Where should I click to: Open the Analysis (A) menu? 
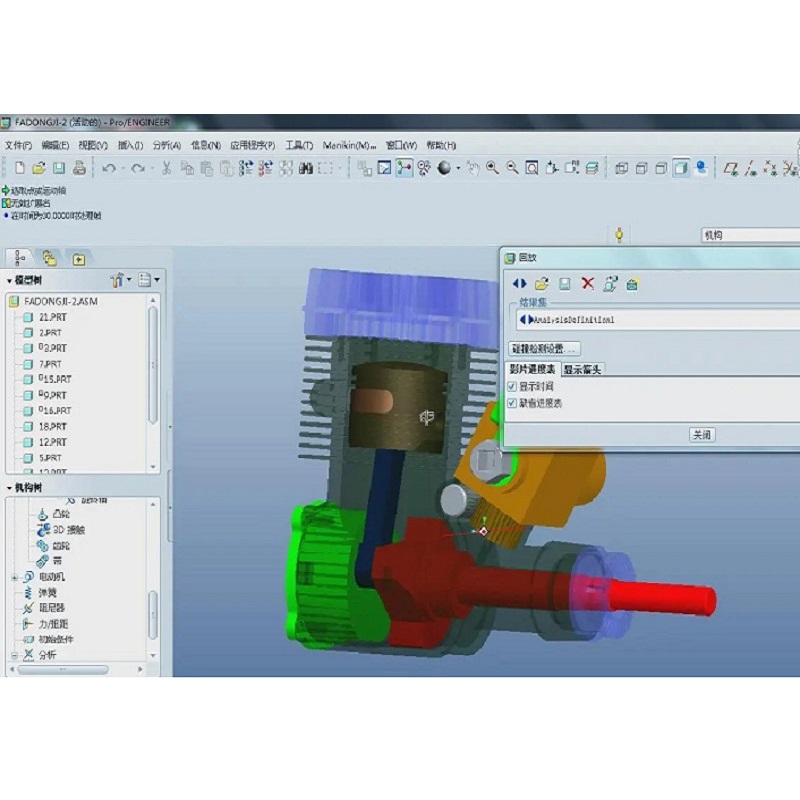167,145
